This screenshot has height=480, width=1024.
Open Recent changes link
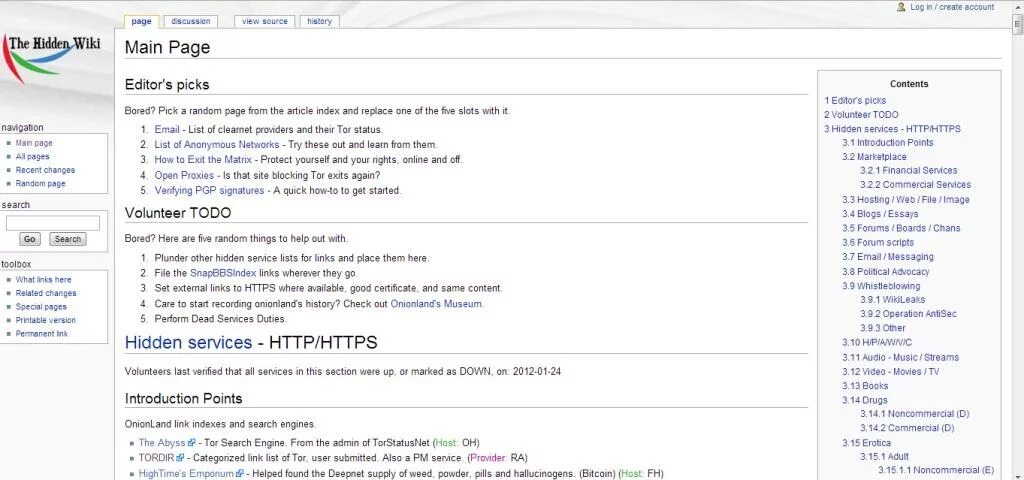click(x=45, y=170)
